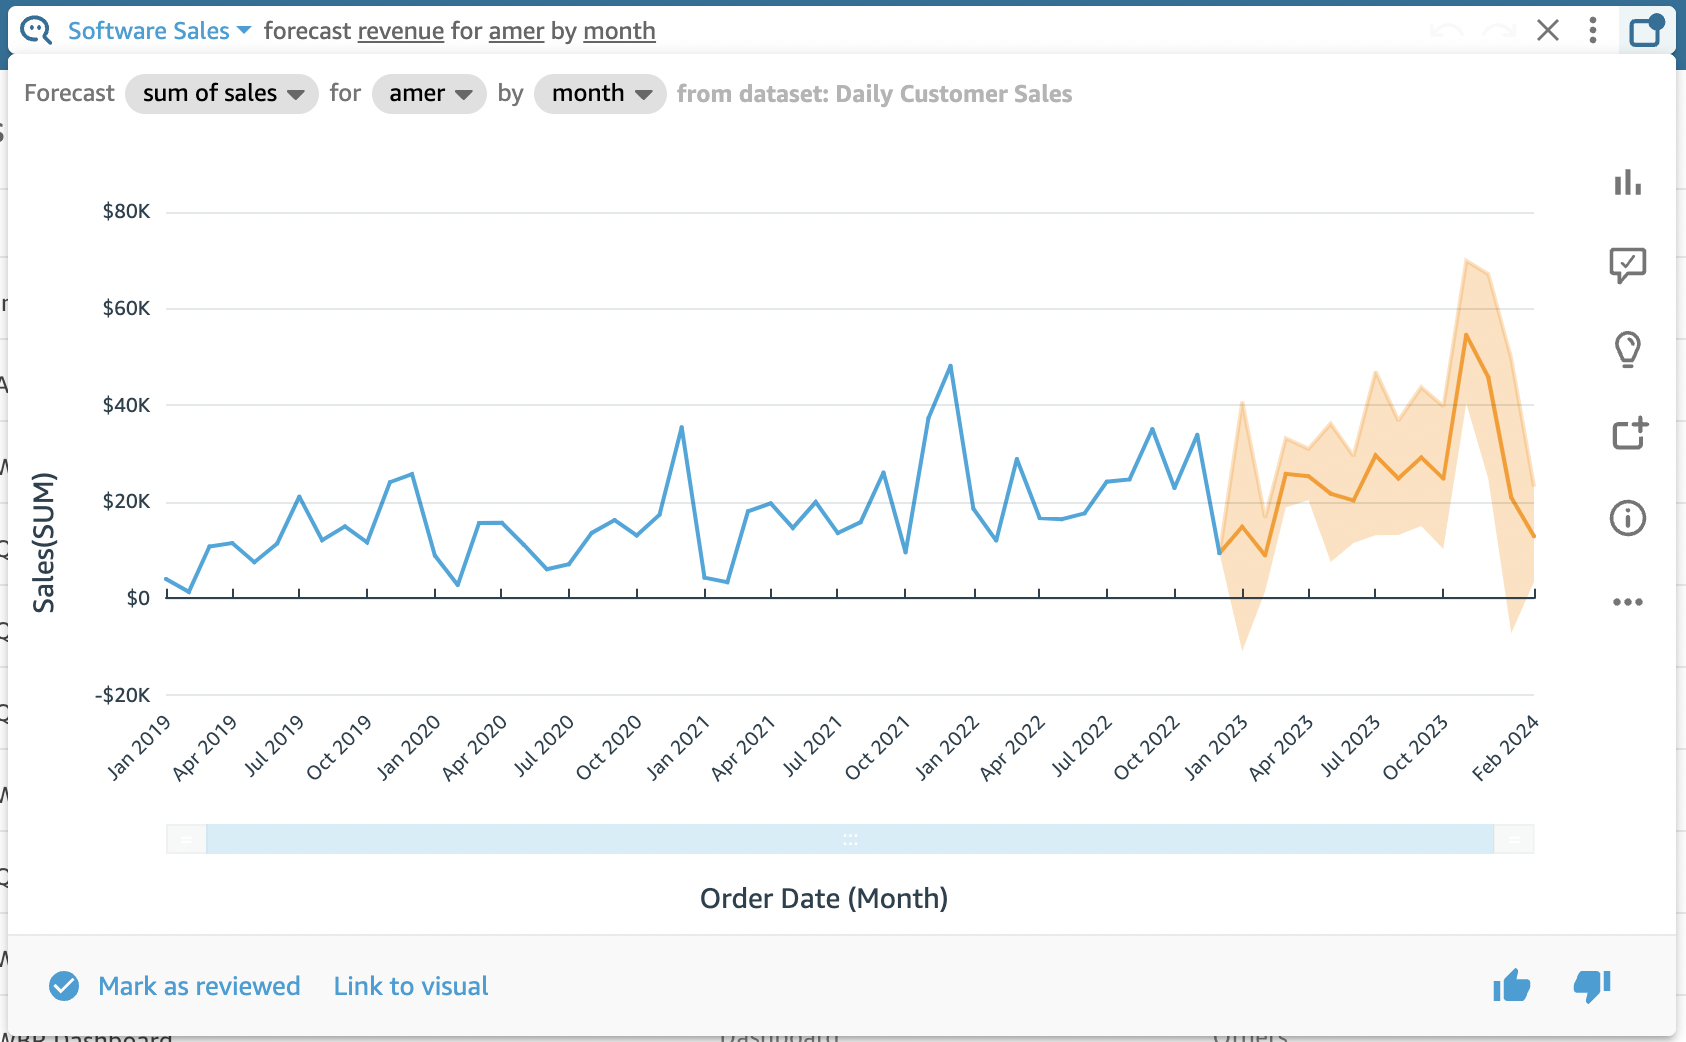Open the ellipsis more-options menu in sidebar
The height and width of the screenshot is (1042, 1686).
(1628, 601)
